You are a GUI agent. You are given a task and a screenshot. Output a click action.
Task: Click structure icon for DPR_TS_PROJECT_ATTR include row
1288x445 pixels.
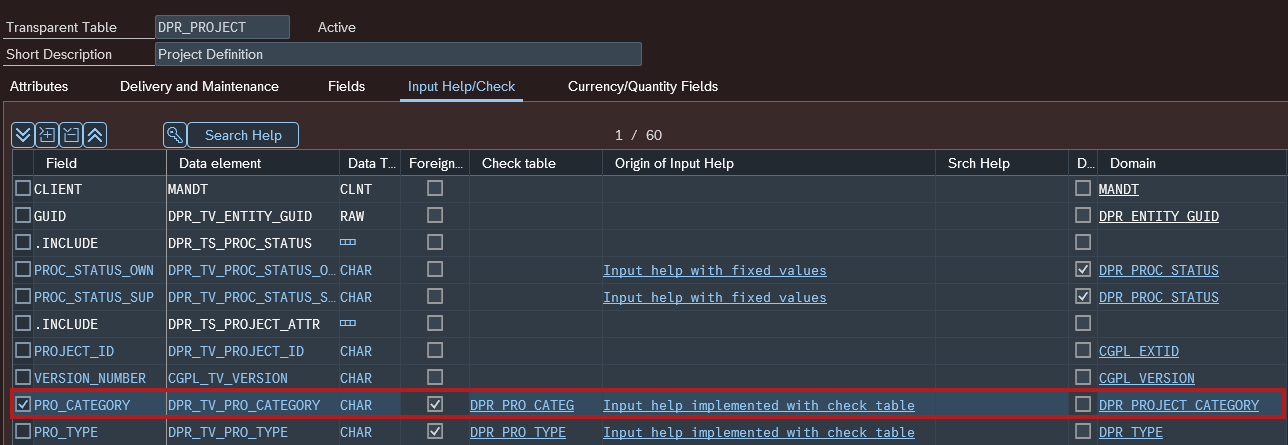click(348, 324)
